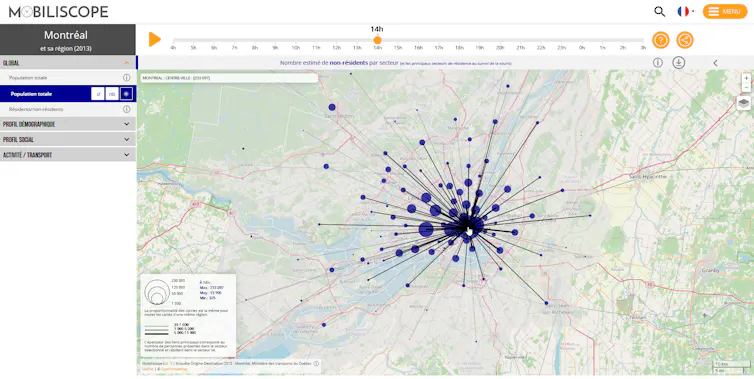Expand Profil démographique section
The width and height of the screenshot is (754, 379).
(x=68, y=124)
